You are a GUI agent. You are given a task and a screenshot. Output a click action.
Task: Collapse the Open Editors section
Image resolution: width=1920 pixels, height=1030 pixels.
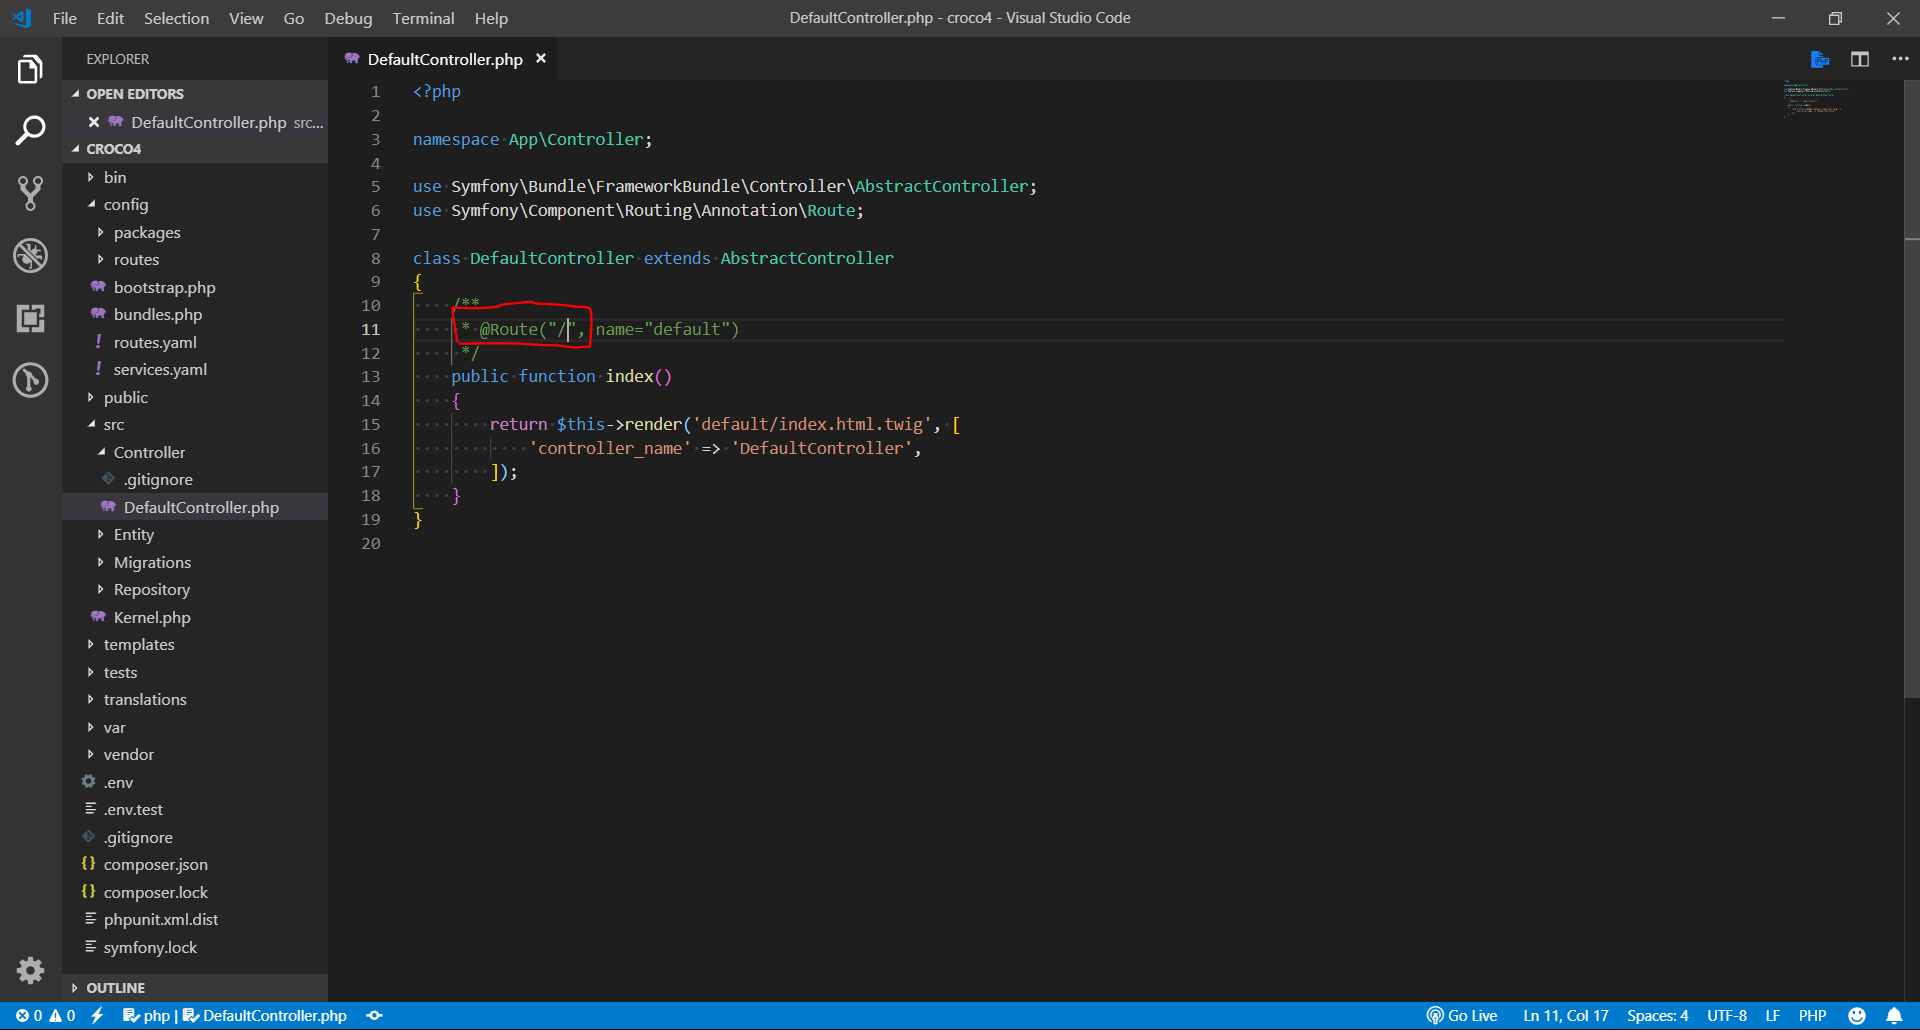195,94
